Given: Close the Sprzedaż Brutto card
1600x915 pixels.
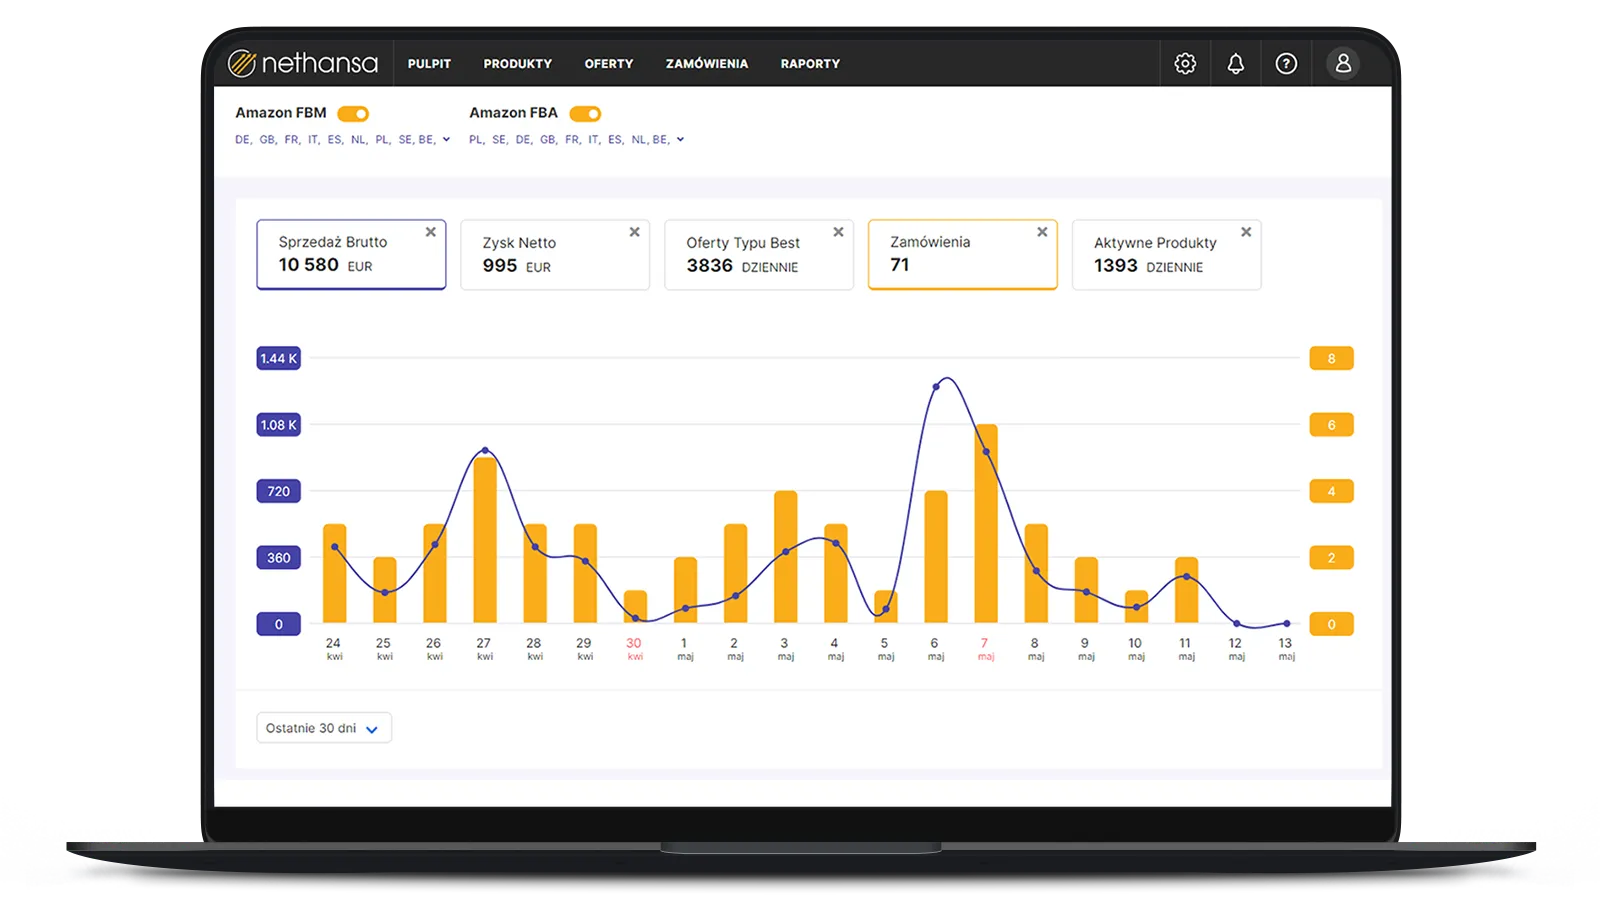Looking at the screenshot, I should 431,232.
